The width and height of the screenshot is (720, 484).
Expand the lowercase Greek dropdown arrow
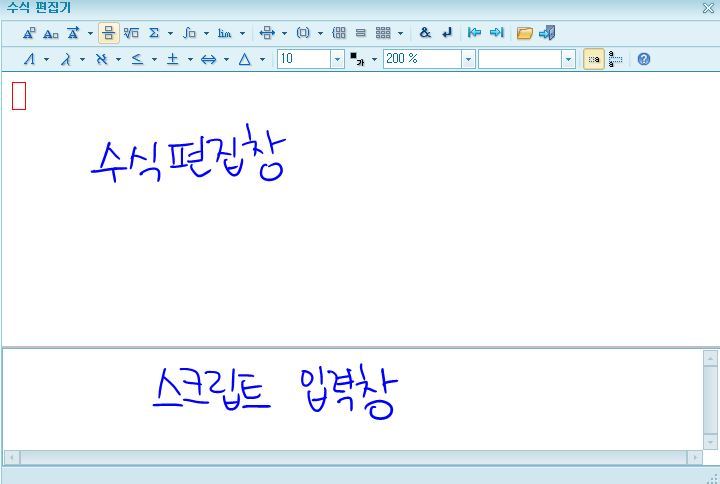82,59
